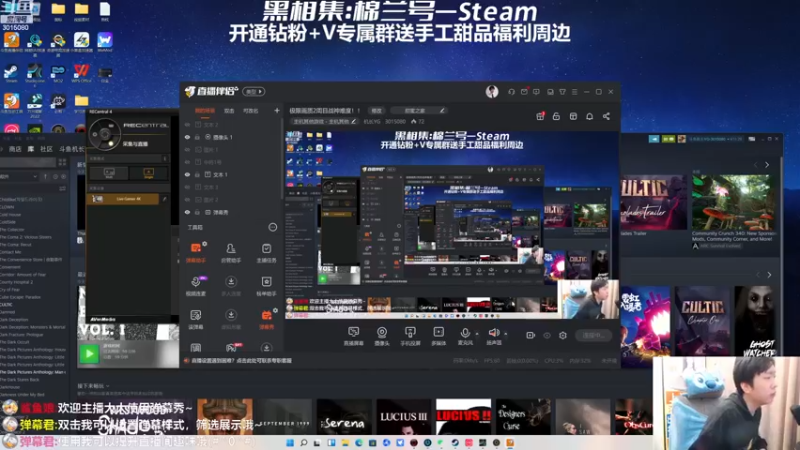Image resolution: width=800 pixels, height=450 pixels.
Task: Toggle lock on 摄像头 1 source
Action: (197, 137)
